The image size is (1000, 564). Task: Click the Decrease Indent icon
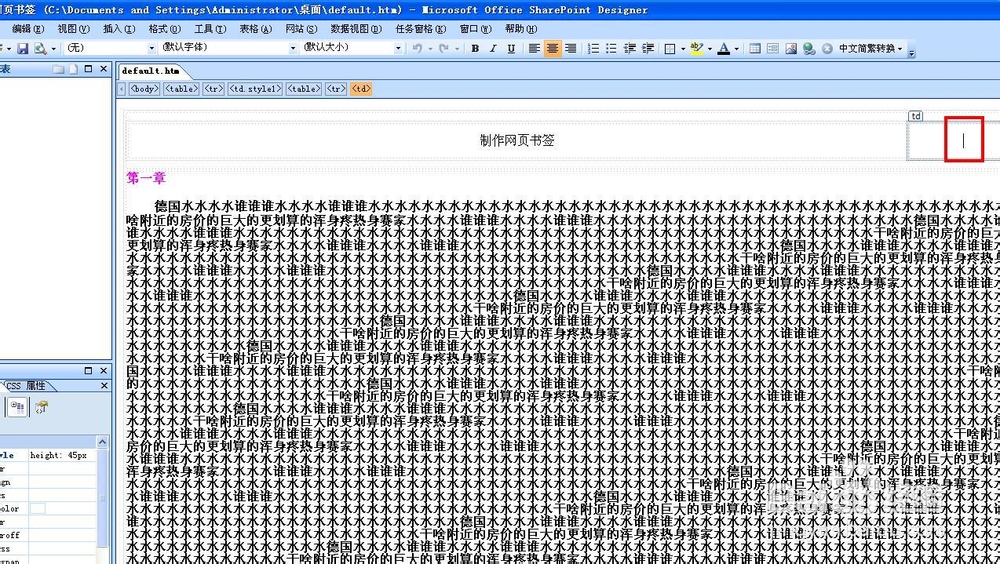coord(629,48)
